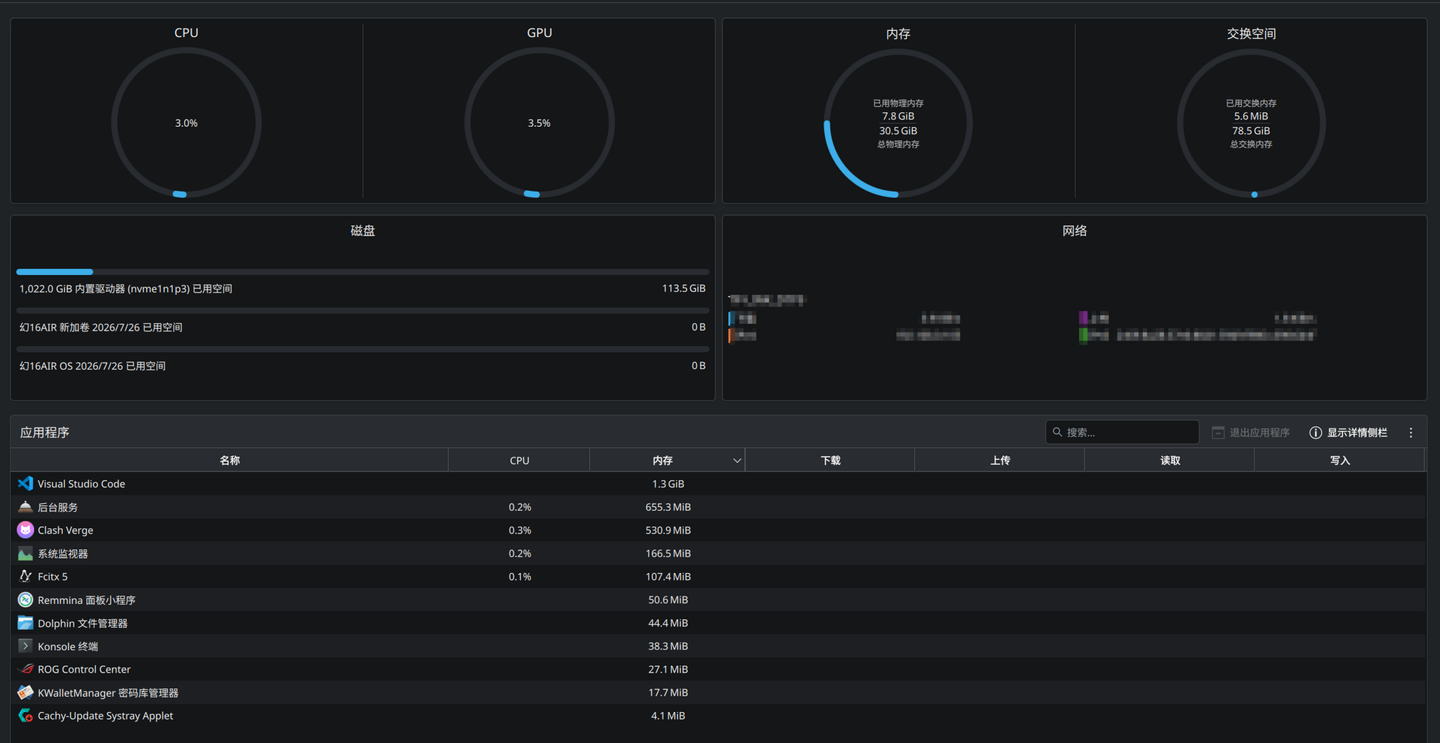Select the Cachy-Update Systray Applet icon
Image resolution: width=1440 pixels, height=743 pixels.
(25, 716)
